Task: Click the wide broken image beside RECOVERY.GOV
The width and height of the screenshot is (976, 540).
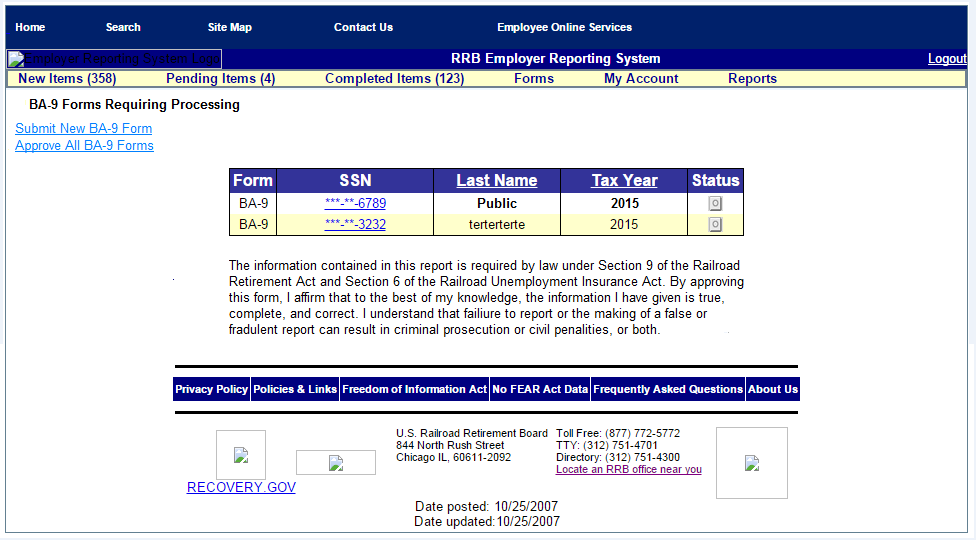Action: pos(336,463)
